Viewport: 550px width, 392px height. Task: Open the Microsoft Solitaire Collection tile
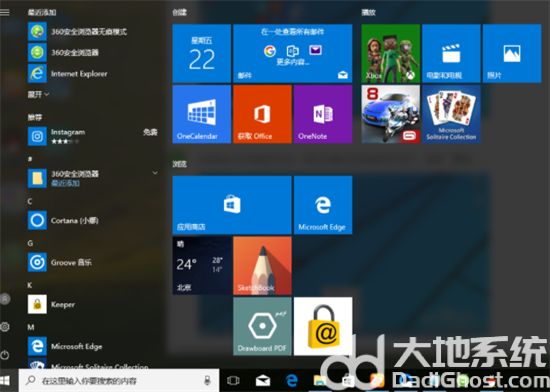[x=451, y=114]
